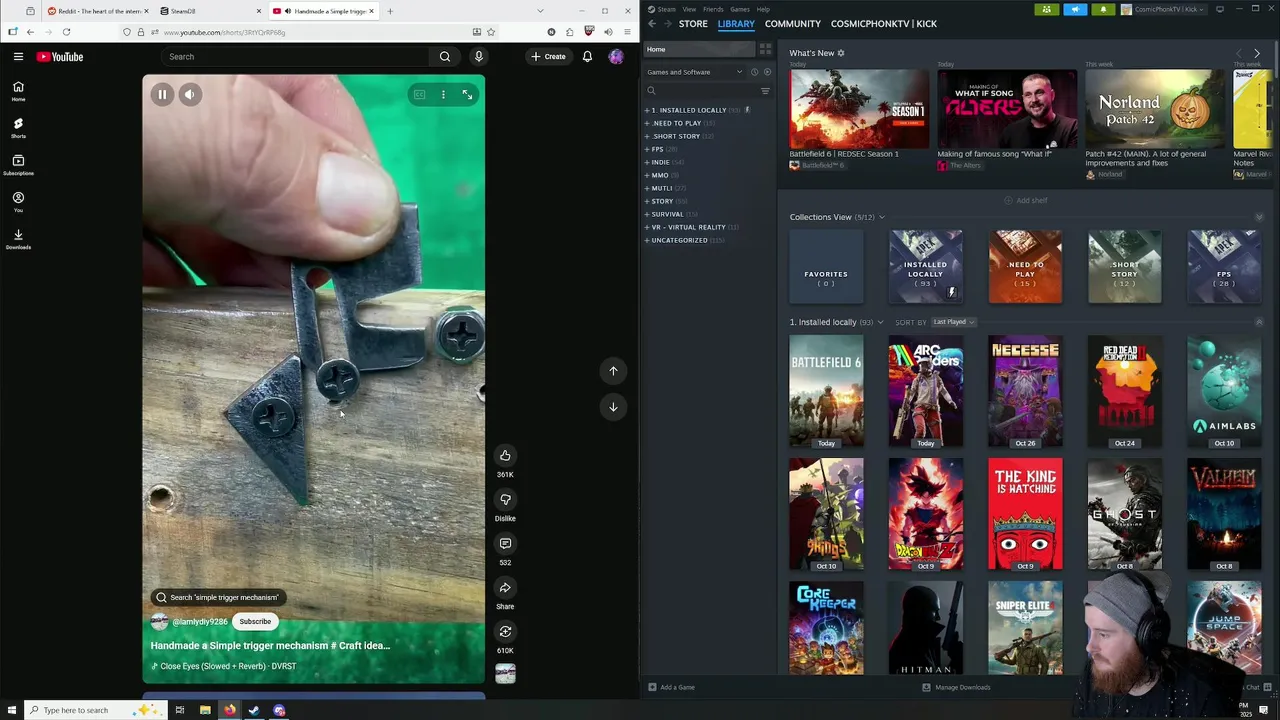Open the NEED TO PLAY collection tile

pos(1025,267)
